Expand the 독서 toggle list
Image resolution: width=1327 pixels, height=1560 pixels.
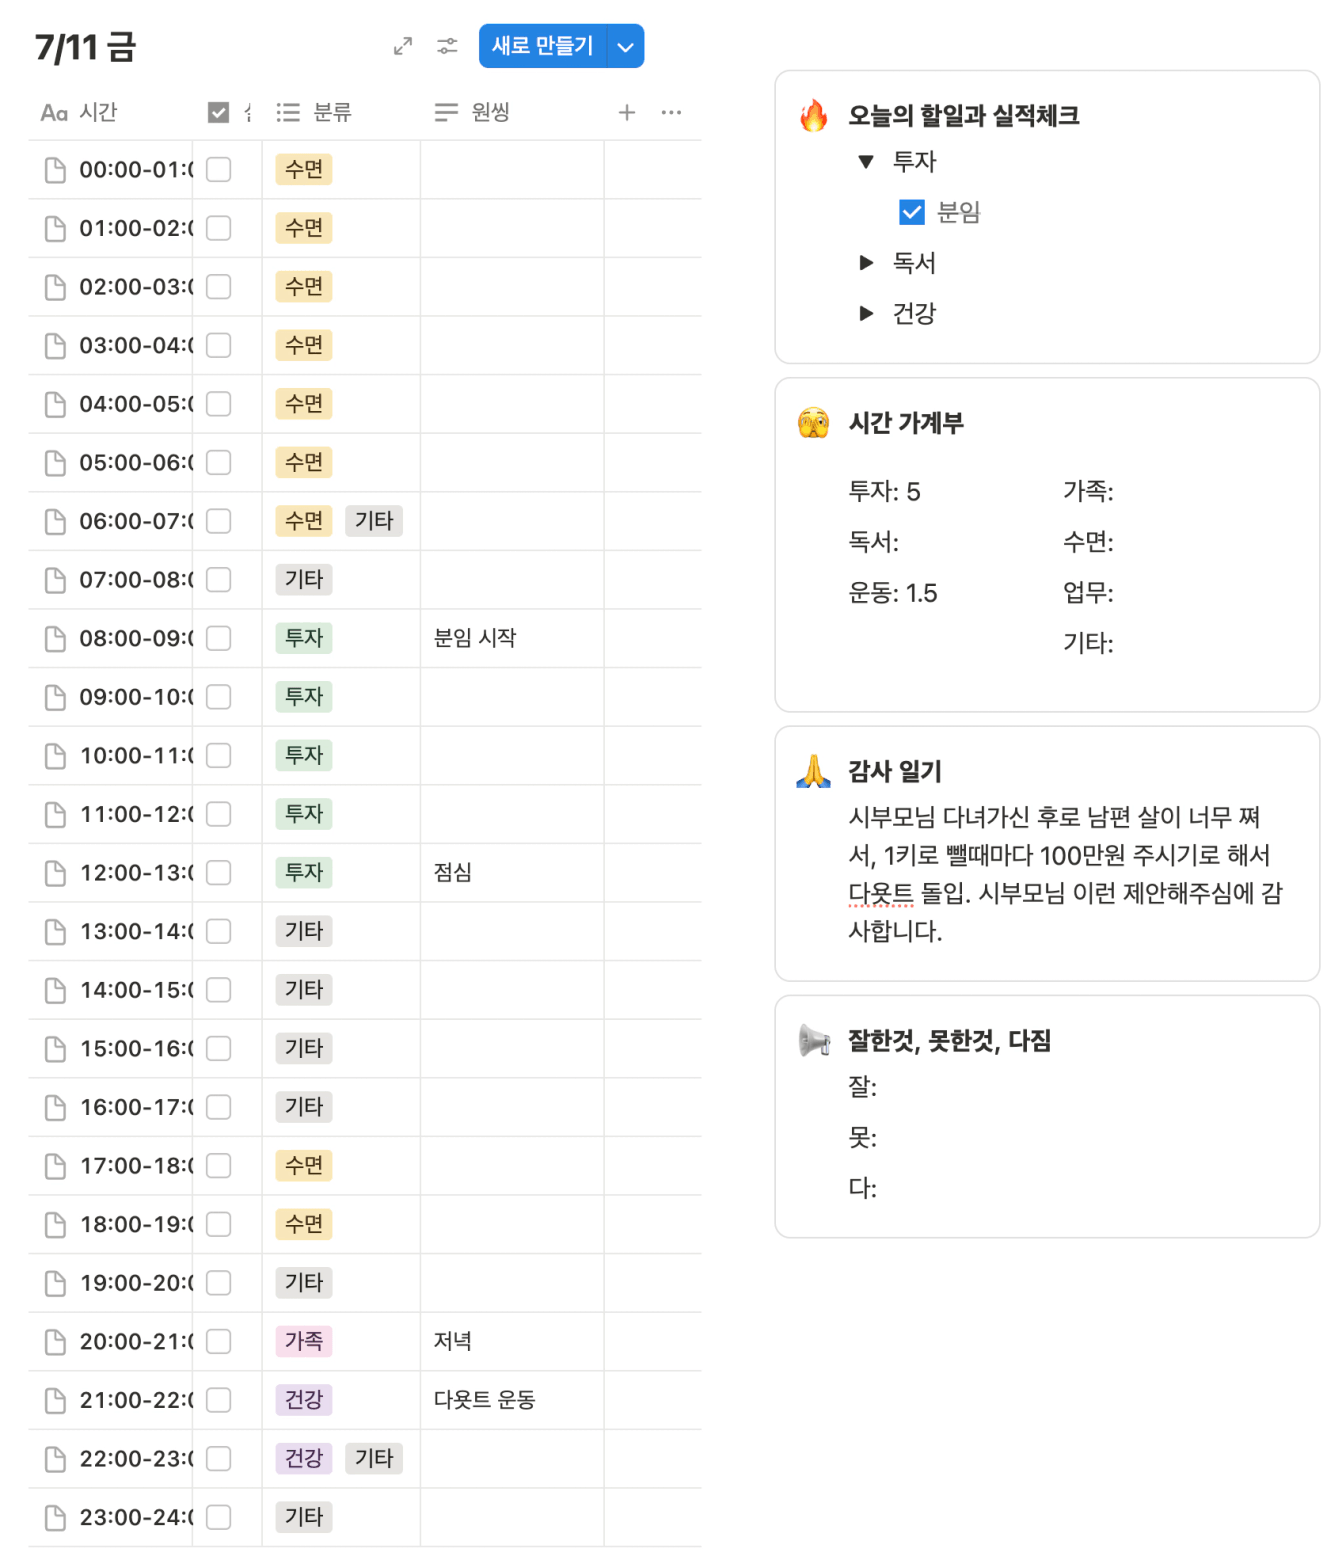pos(866,263)
